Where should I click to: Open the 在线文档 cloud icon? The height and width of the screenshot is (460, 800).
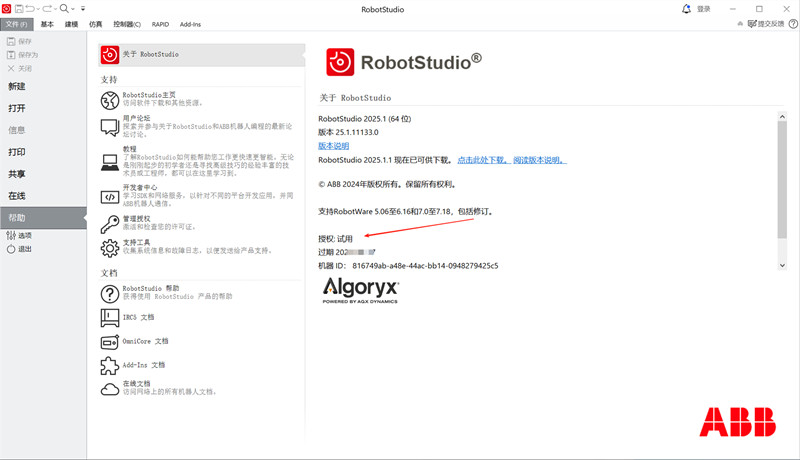[x=110, y=389]
